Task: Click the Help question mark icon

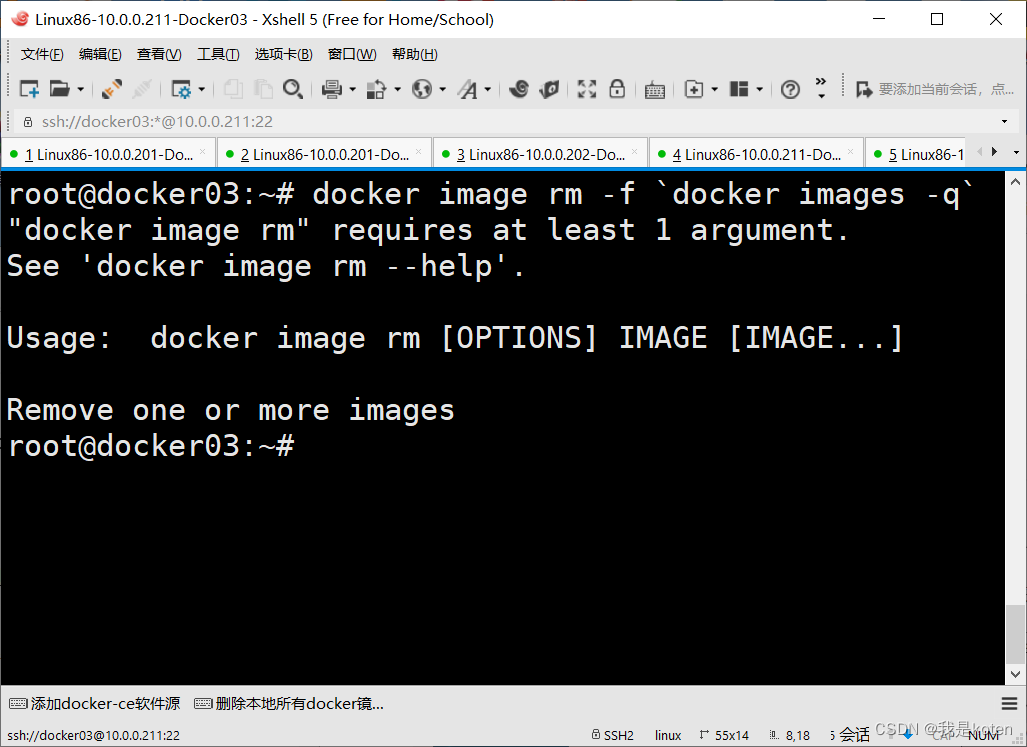Action: pyautogui.click(x=791, y=89)
